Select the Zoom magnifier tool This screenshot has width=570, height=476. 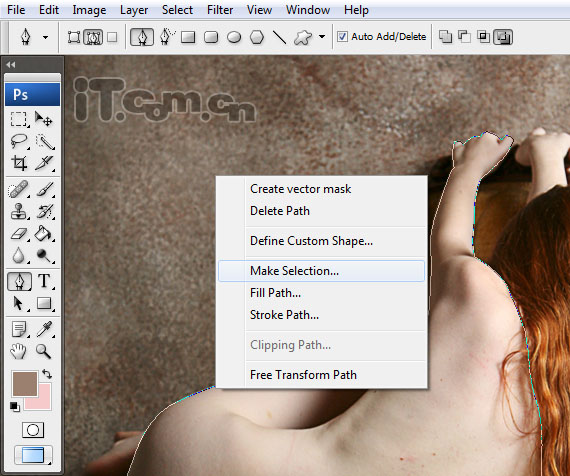[x=44, y=351]
